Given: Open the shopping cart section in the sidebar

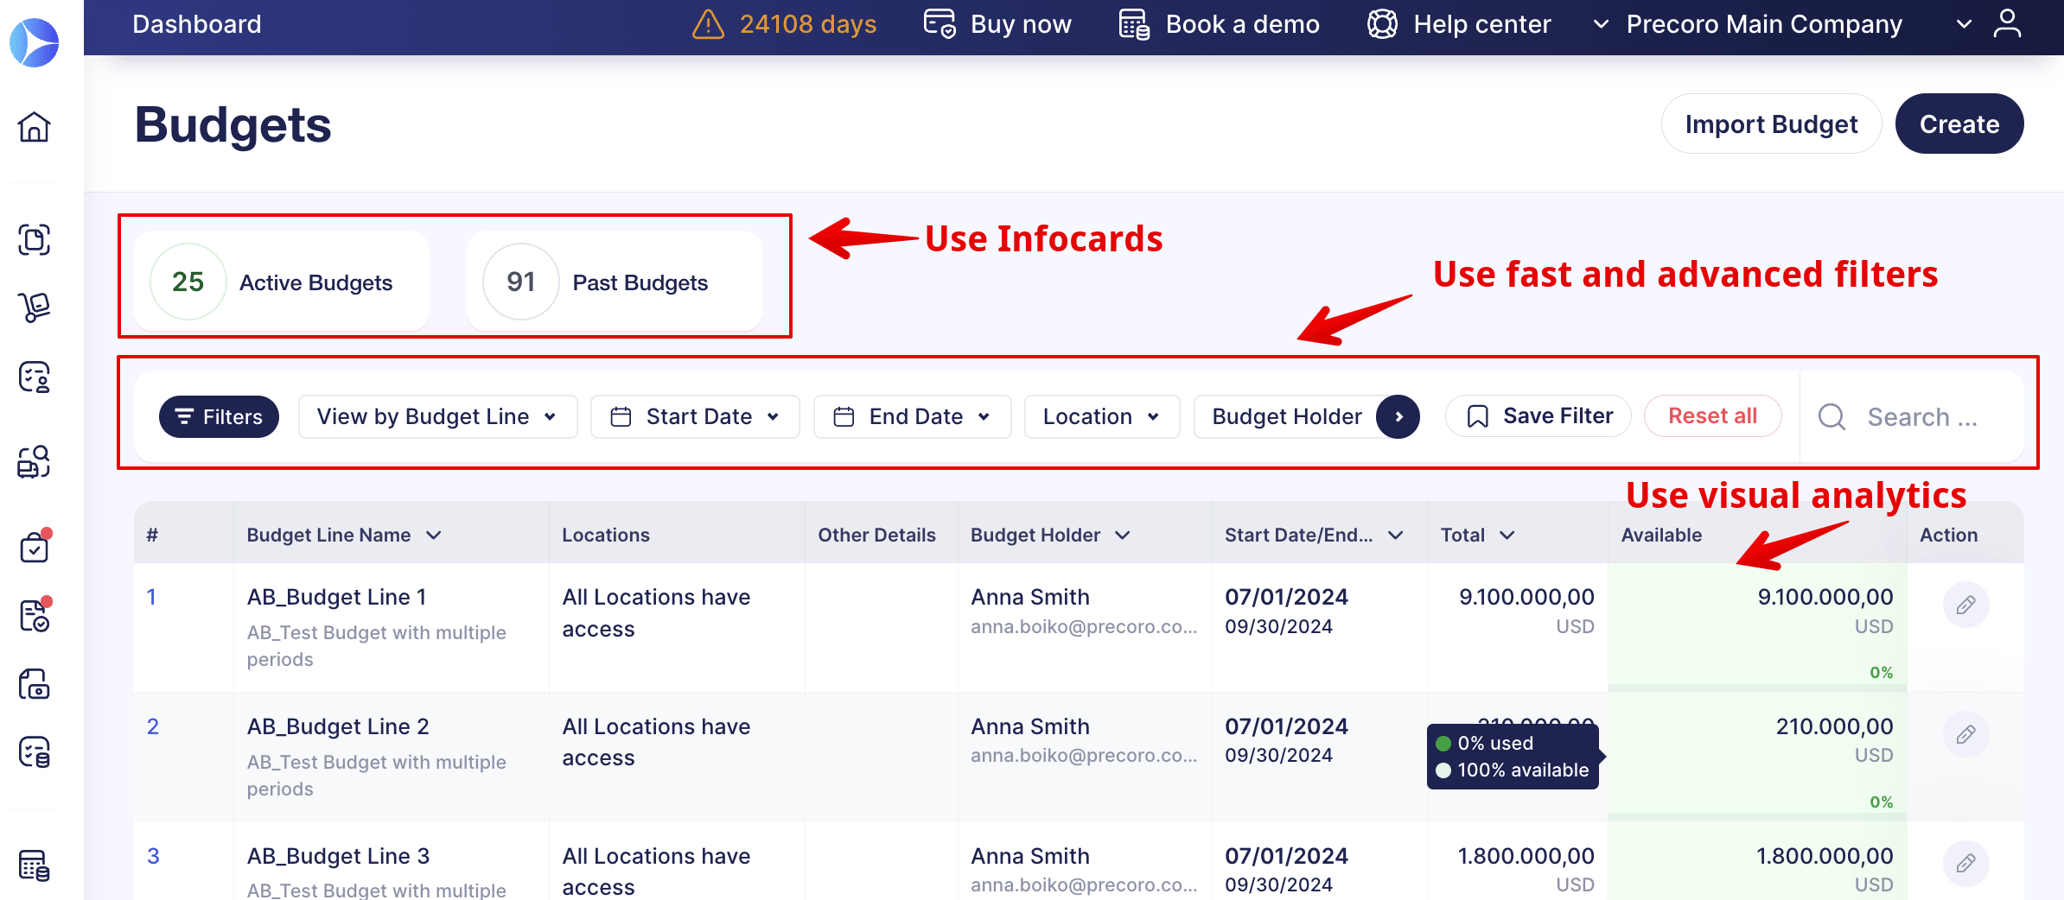Looking at the screenshot, I should pos(35,307).
